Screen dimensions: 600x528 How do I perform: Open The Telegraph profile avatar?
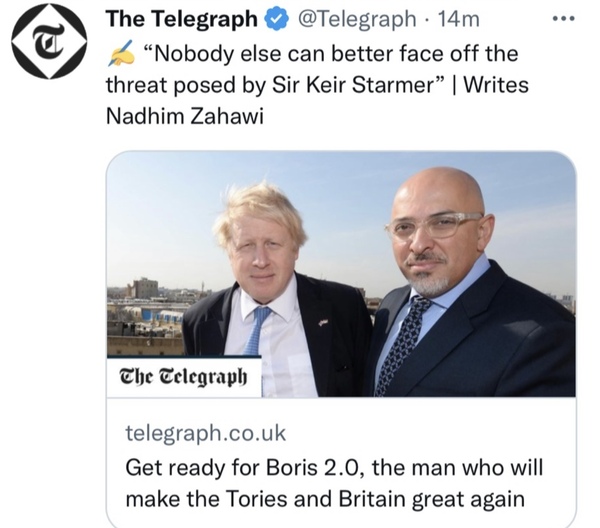point(49,41)
